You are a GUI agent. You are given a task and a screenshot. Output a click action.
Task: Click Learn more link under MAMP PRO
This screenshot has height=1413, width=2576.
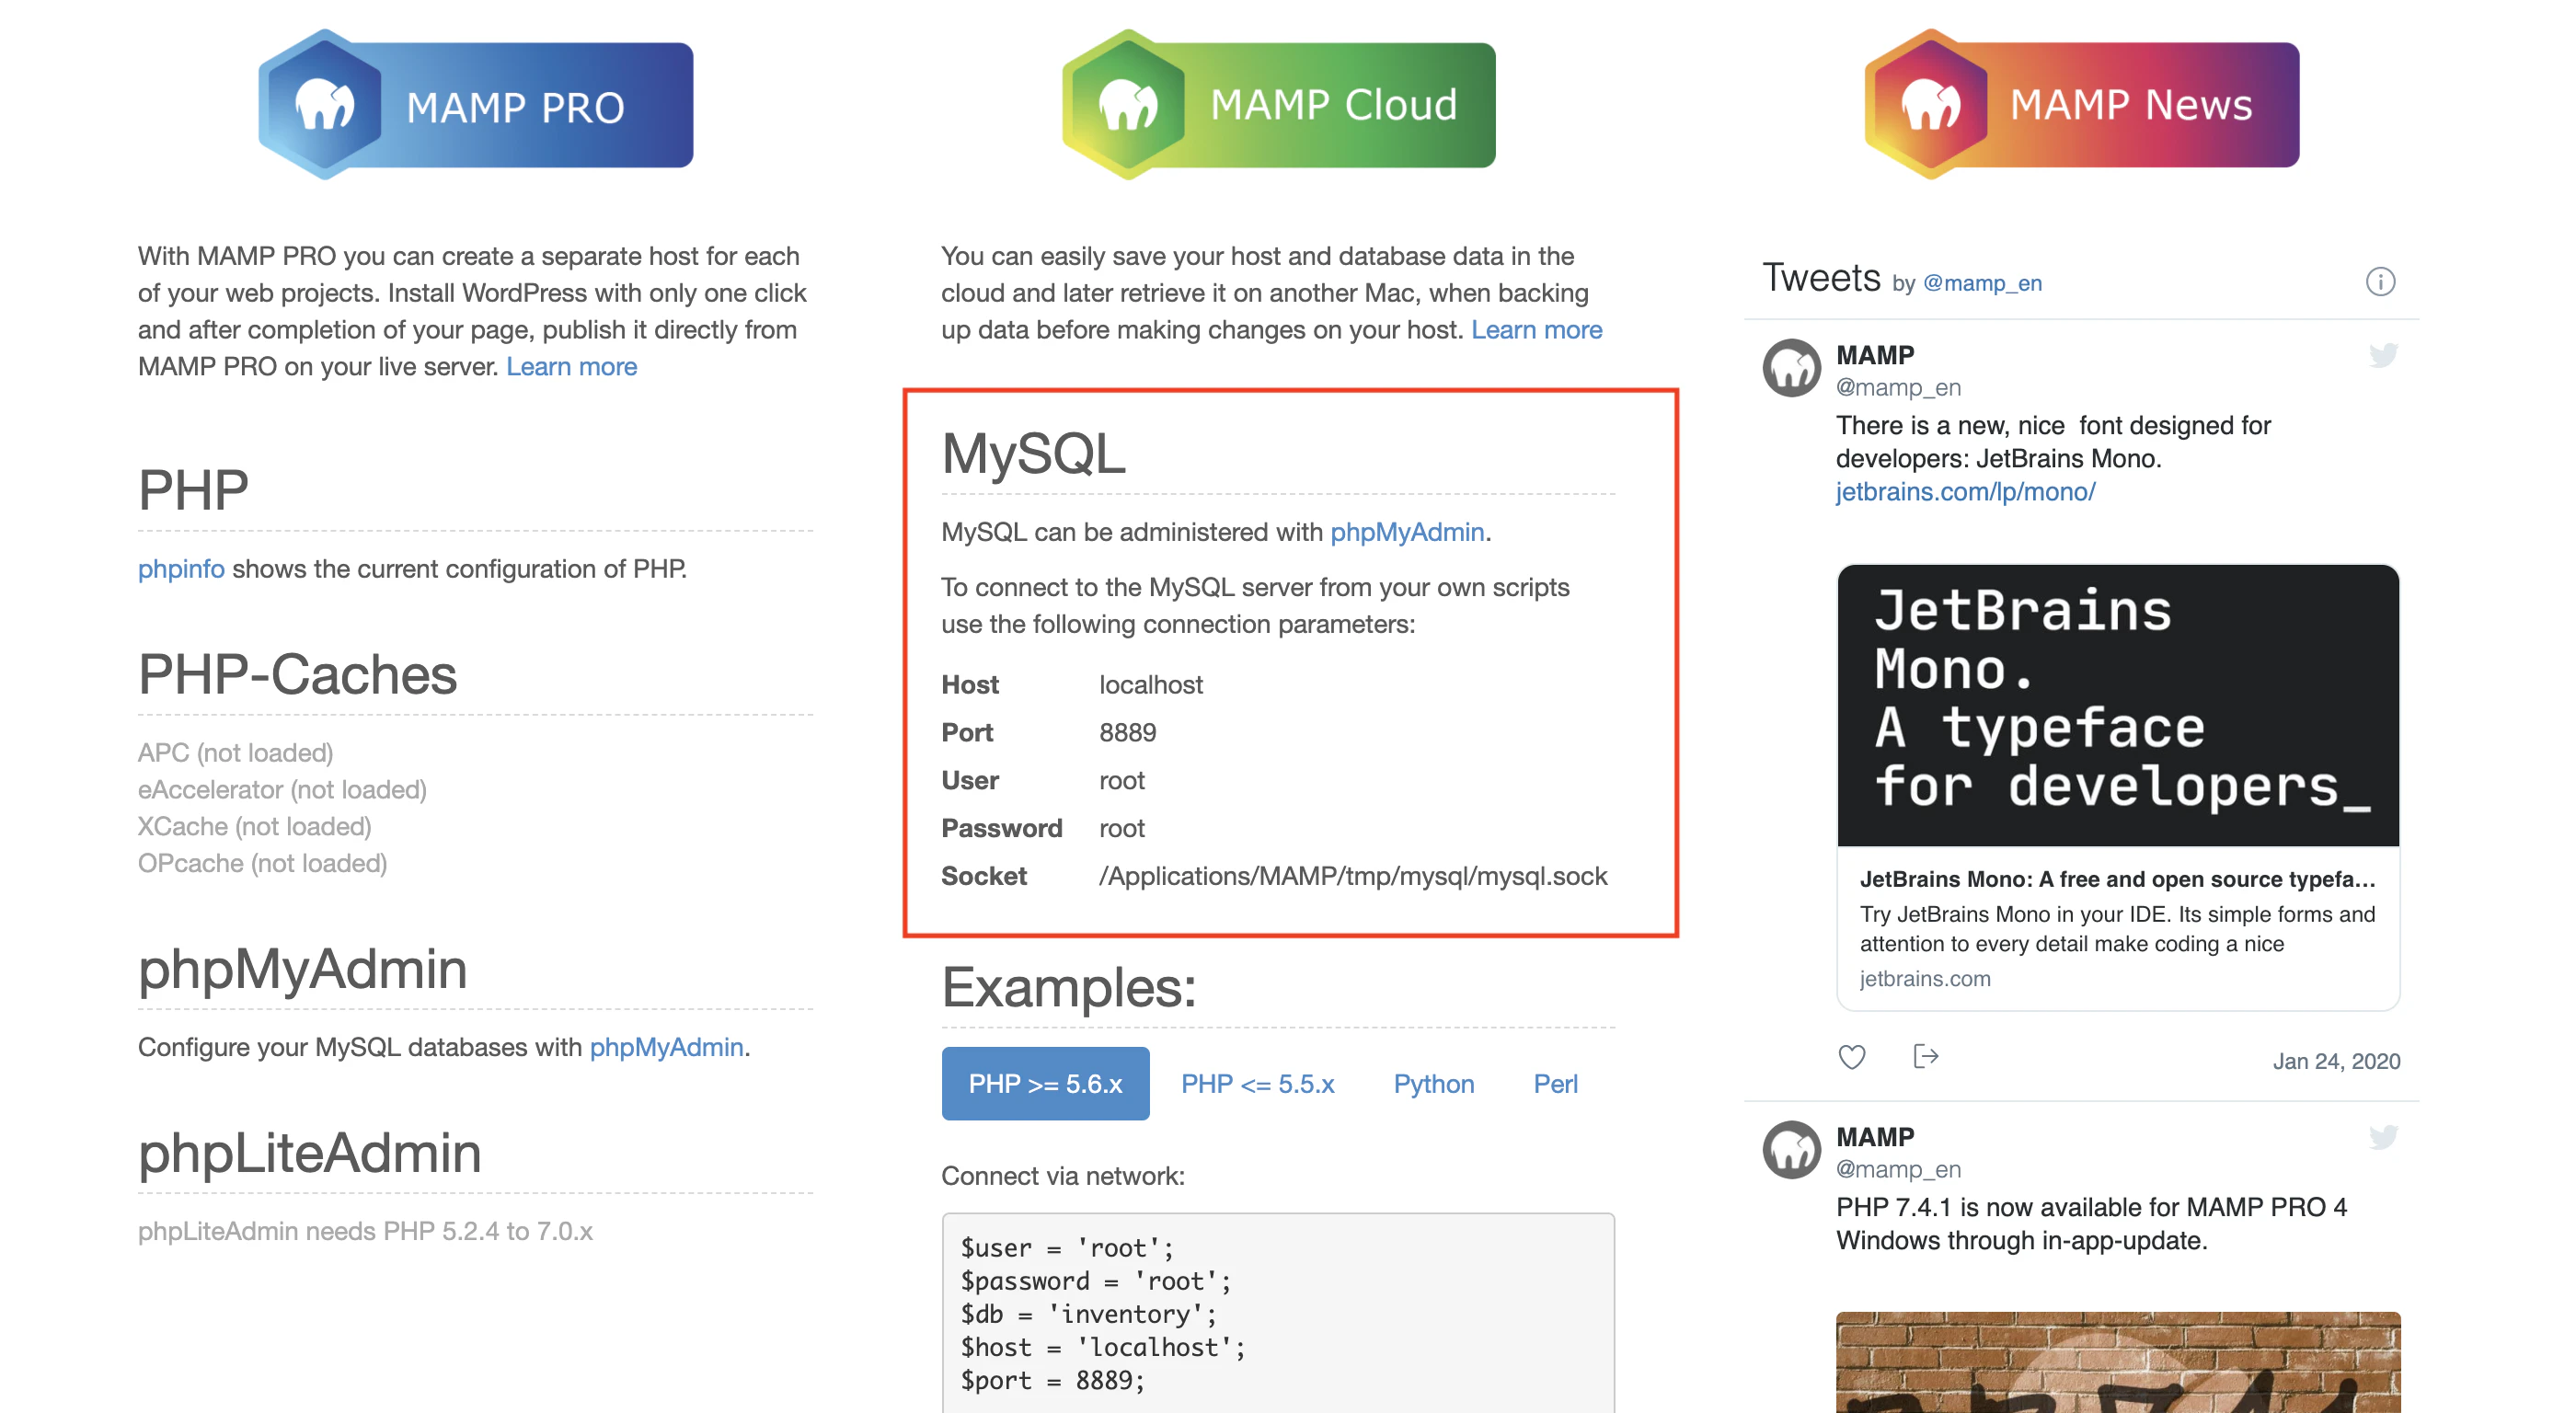click(571, 367)
